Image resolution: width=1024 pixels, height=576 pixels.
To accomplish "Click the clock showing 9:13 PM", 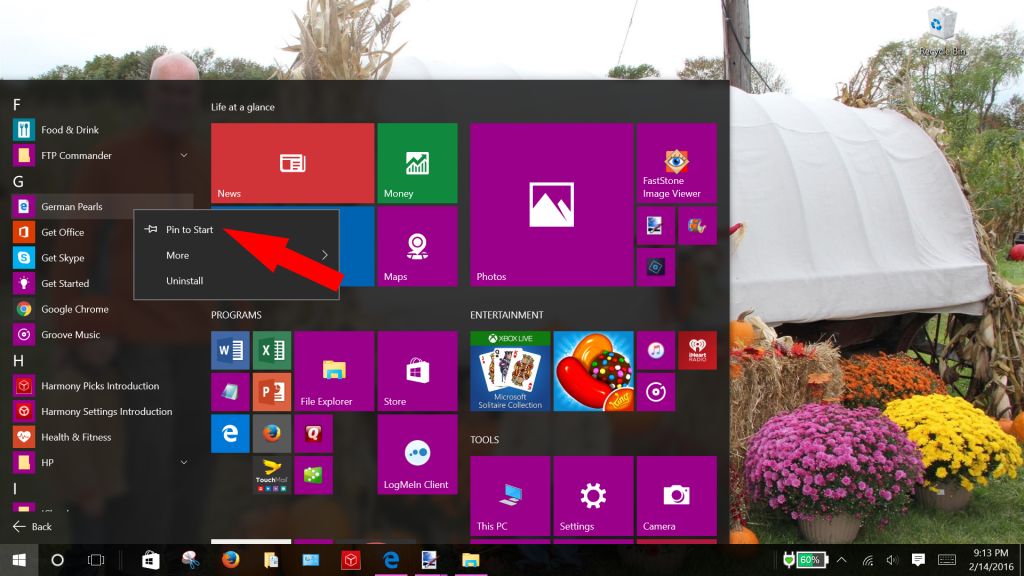I will coord(991,553).
